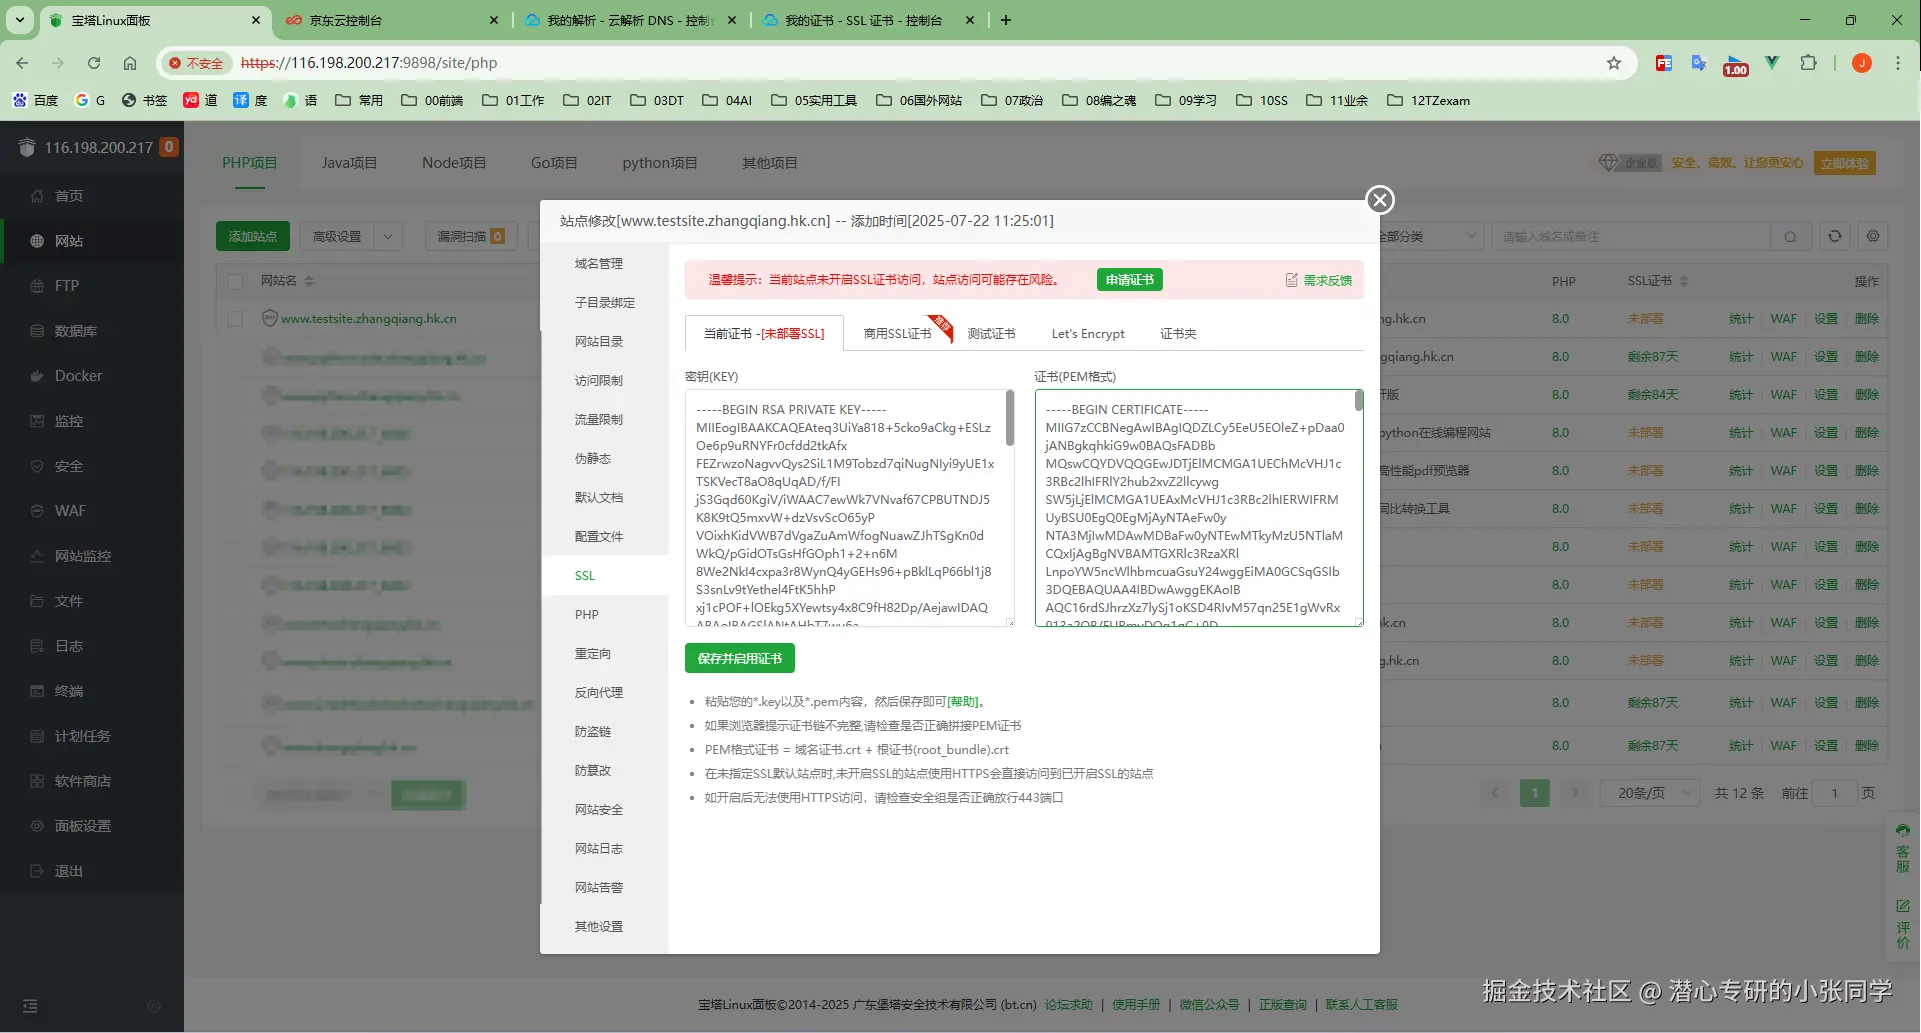This screenshot has width=1921, height=1033.
Task: Select the 证书夹 tab
Action: pyautogui.click(x=1178, y=334)
